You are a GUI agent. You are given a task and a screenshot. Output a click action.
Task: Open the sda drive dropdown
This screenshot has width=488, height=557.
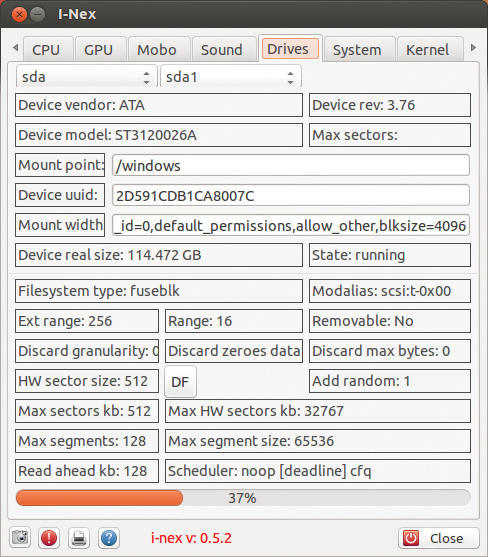[86, 77]
